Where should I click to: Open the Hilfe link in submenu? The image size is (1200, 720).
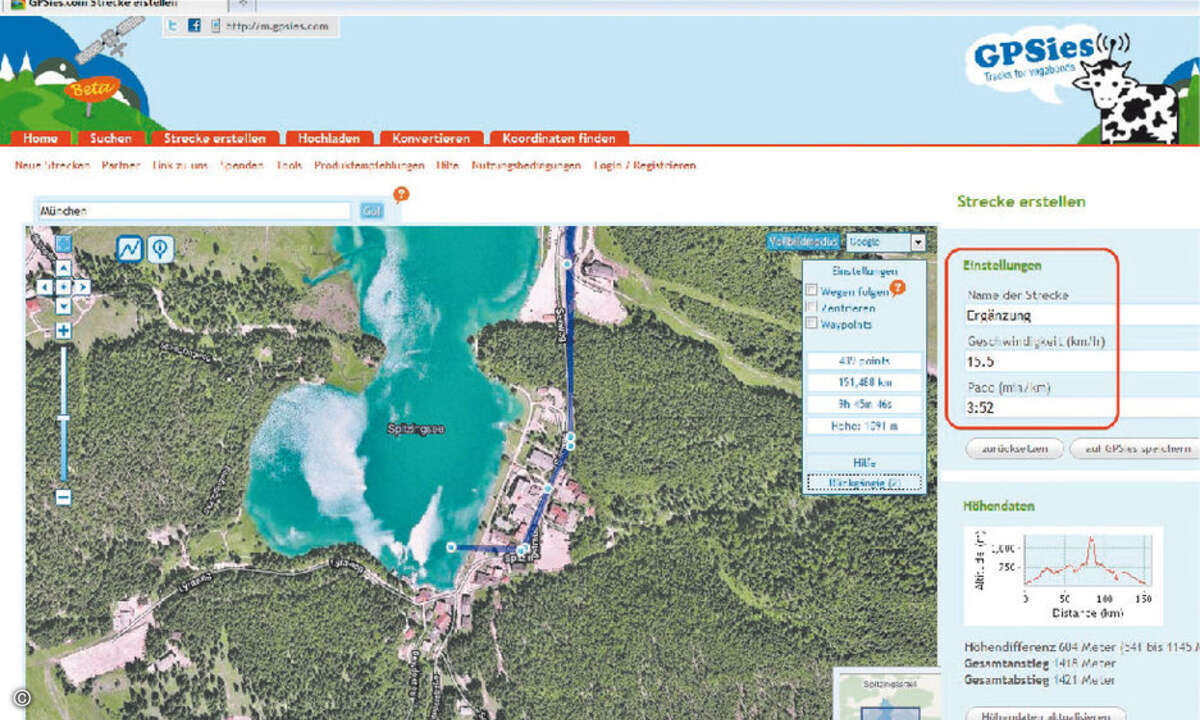[x=448, y=165]
